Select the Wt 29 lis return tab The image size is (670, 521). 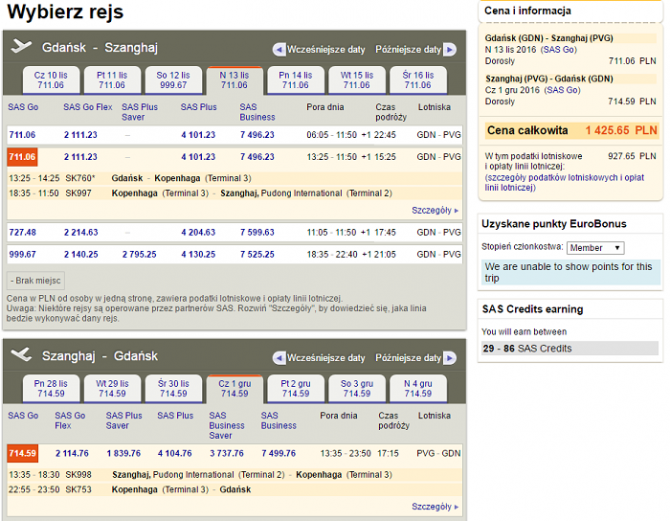coord(112,389)
